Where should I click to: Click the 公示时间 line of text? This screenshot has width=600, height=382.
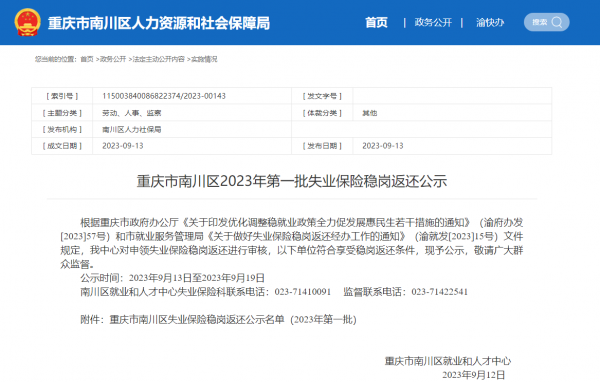coord(172,278)
